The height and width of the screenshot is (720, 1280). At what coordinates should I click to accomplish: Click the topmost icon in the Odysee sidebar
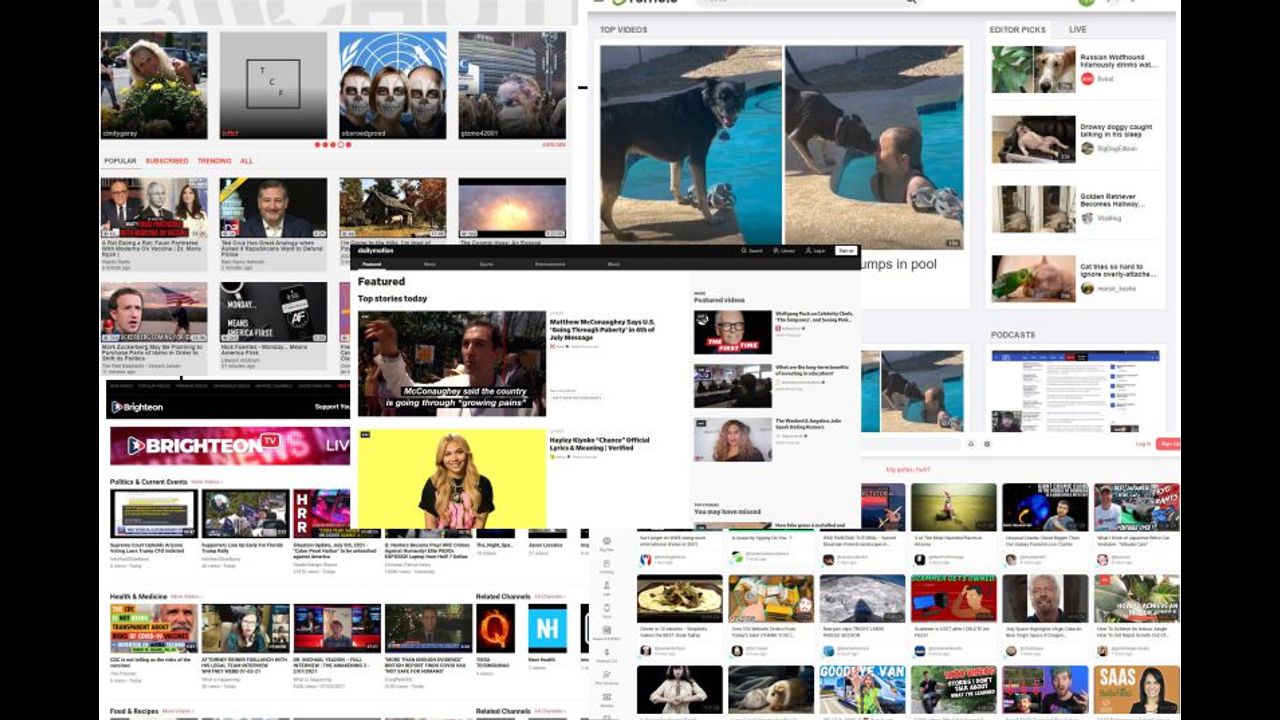pyautogui.click(x=606, y=540)
